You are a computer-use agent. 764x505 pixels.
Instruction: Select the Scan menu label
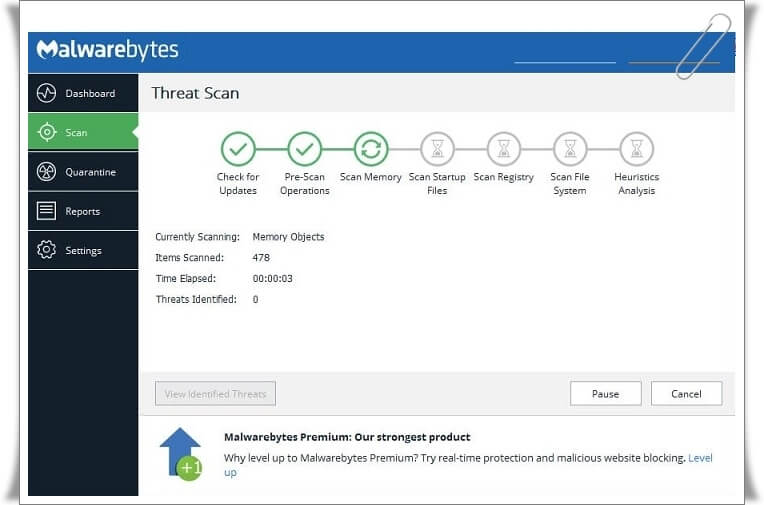[x=76, y=133]
